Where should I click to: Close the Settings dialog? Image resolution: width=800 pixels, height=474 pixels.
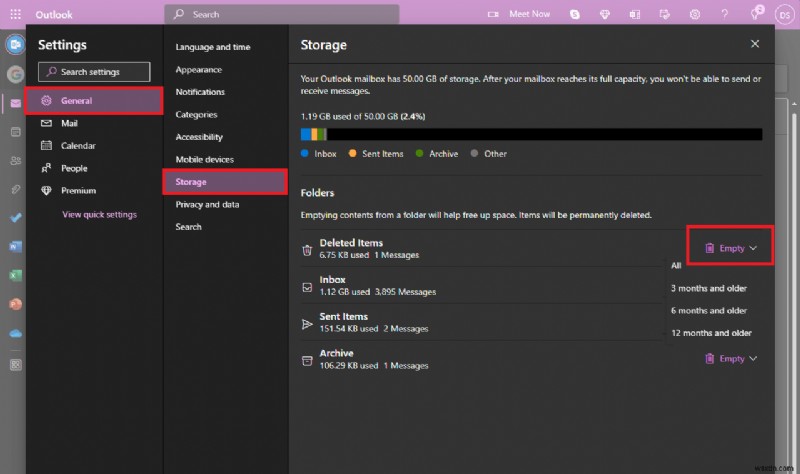pyautogui.click(x=755, y=44)
